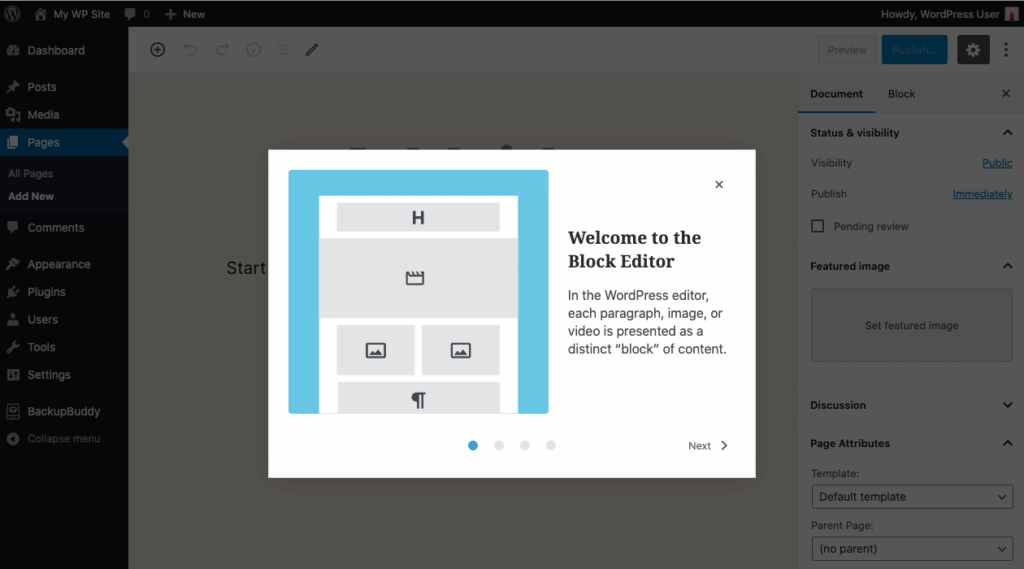Click Immediately publish date link
This screenshot has height=569, width=1024.
[982, 194]
